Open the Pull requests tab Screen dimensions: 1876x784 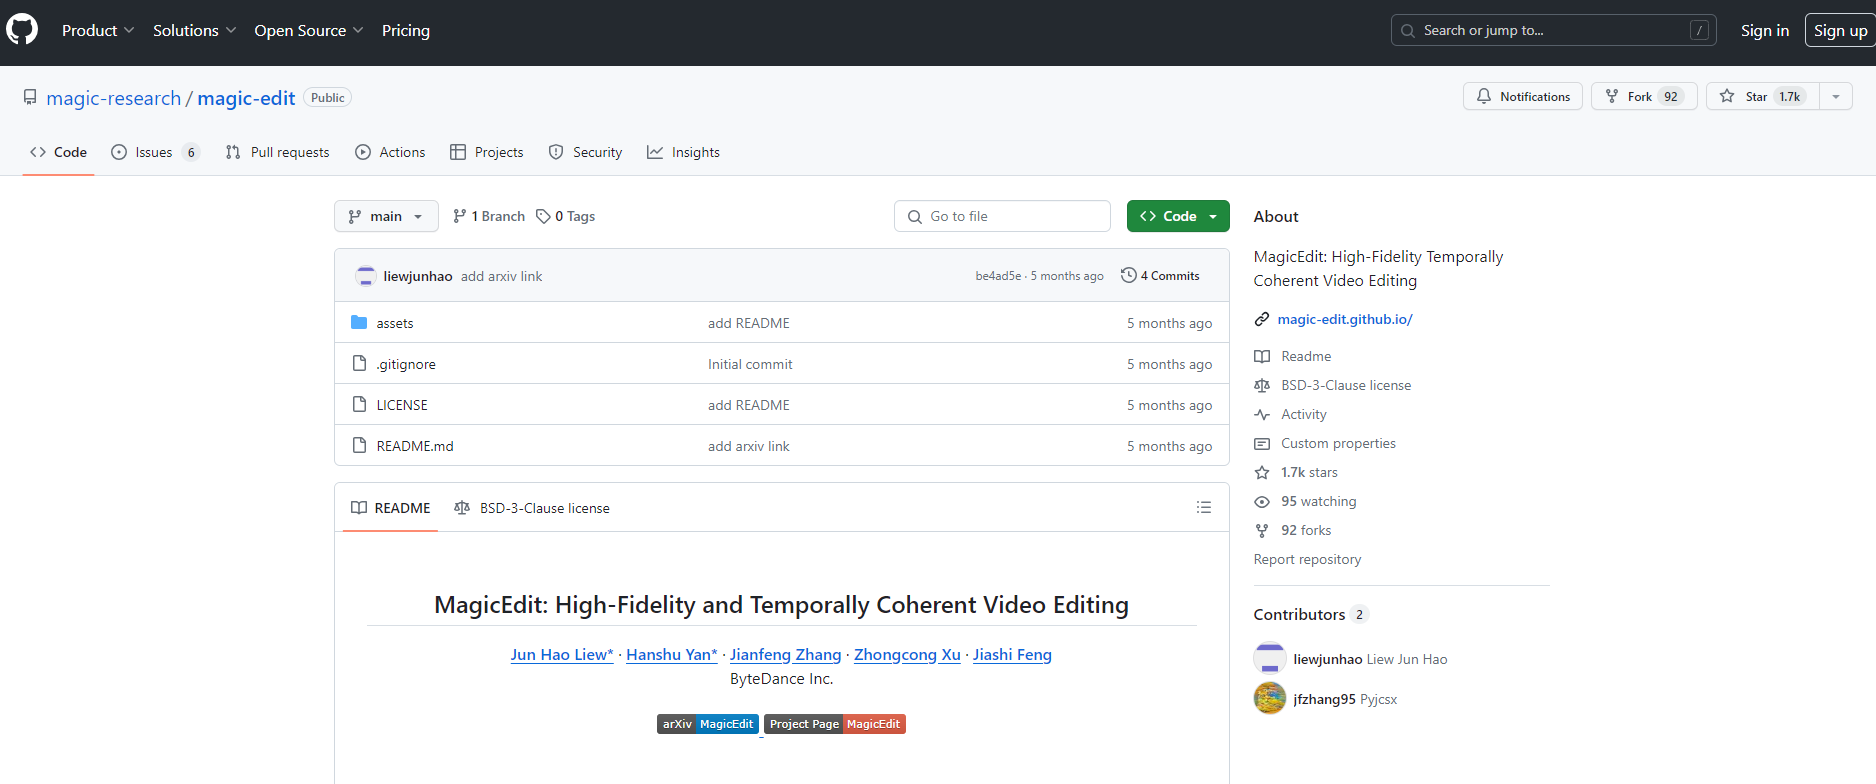[x=278, y=152]
